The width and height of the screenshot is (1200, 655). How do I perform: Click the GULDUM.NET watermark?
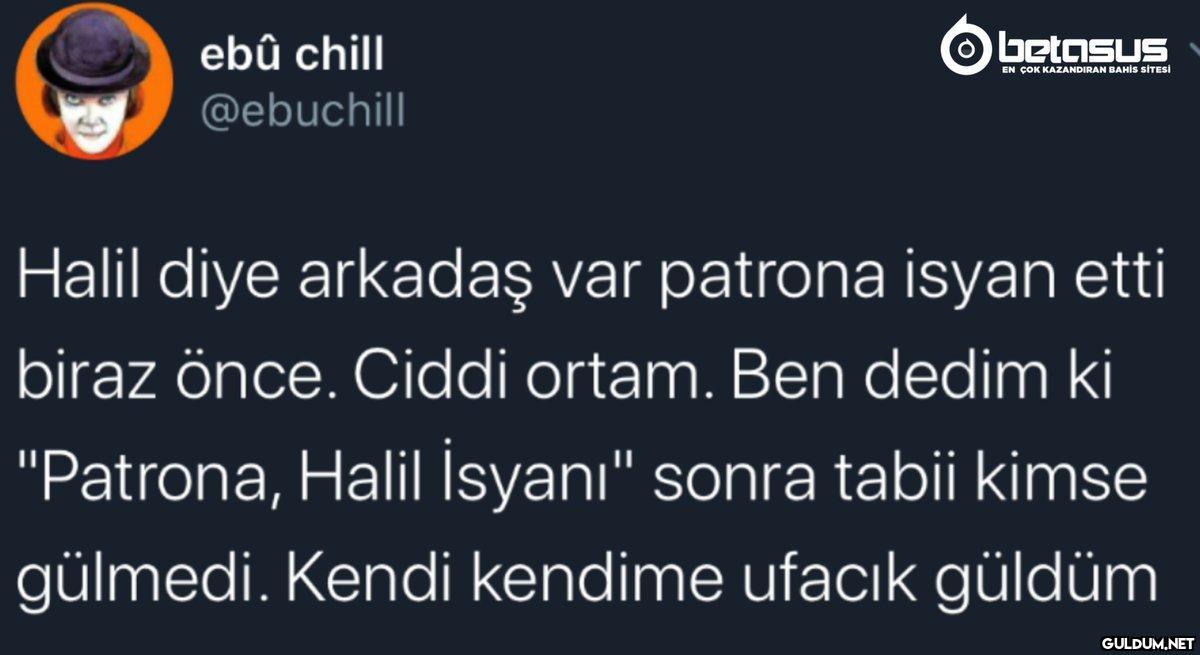[1147, 641]
